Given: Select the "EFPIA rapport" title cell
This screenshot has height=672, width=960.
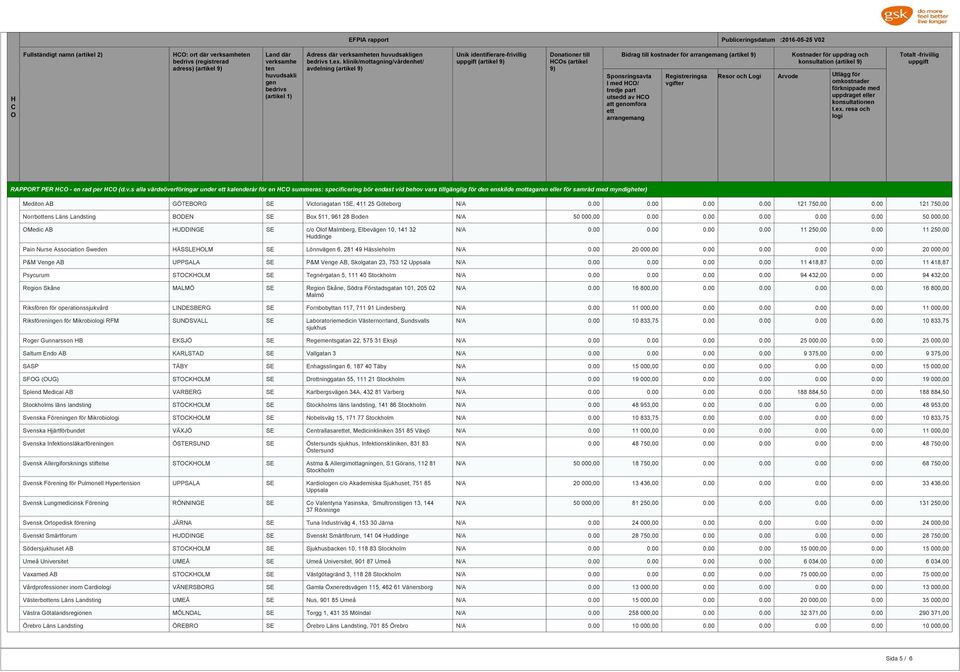Looking at the screenshot, I should (368, 40).
